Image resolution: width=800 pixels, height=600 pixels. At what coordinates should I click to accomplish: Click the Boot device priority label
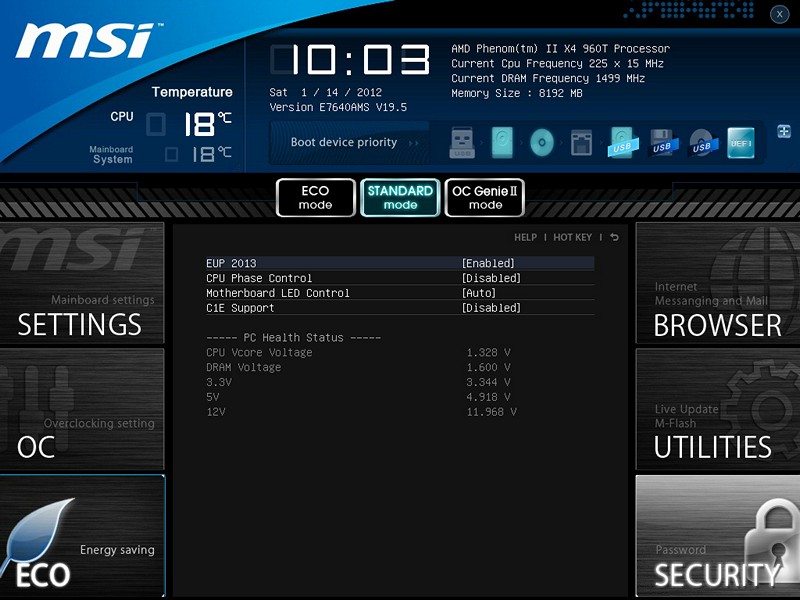pyautogui.click(x=344, y=142)
